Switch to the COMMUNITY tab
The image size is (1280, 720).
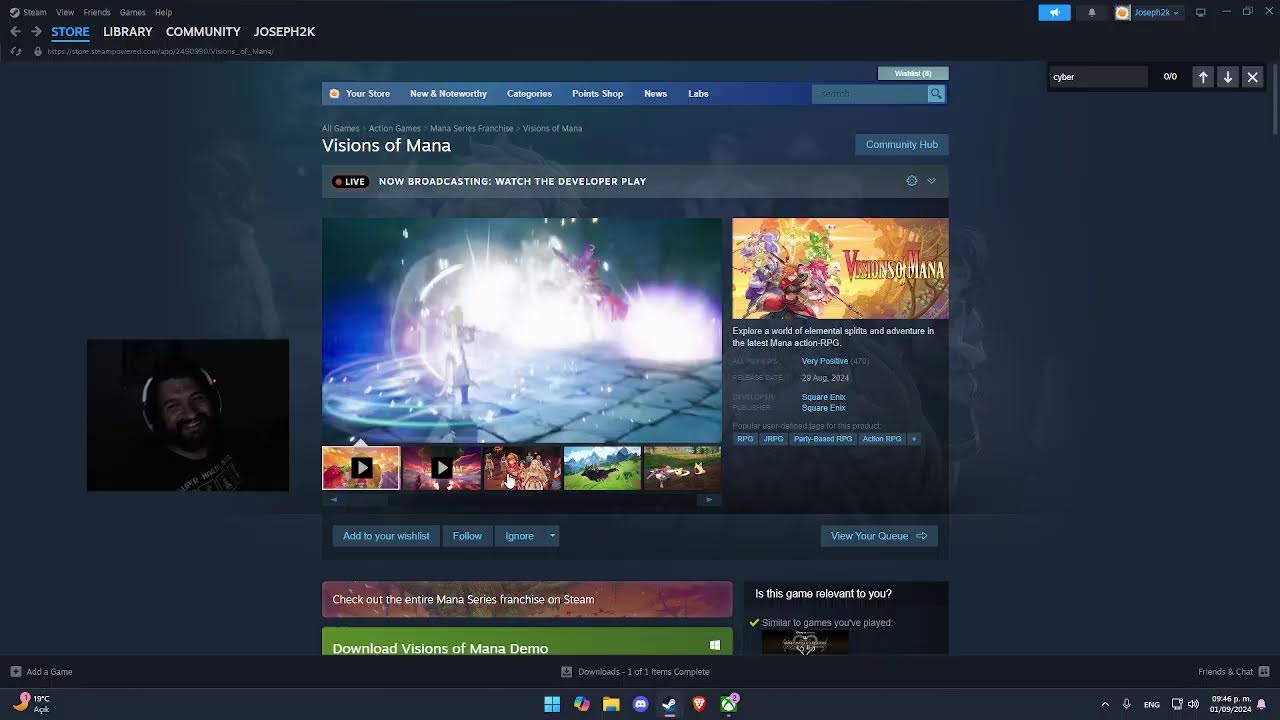pyautogui.click(x=203, y=31)
